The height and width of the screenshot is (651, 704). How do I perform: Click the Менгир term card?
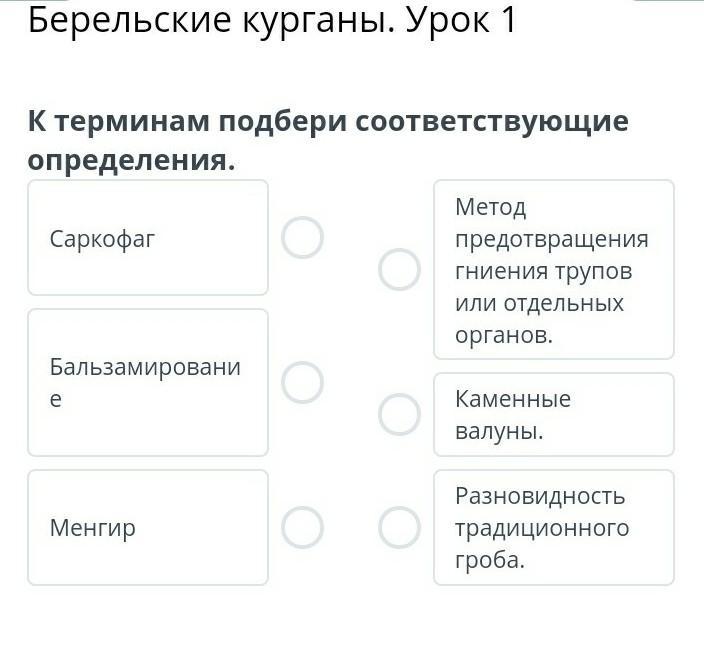point(148,527)
